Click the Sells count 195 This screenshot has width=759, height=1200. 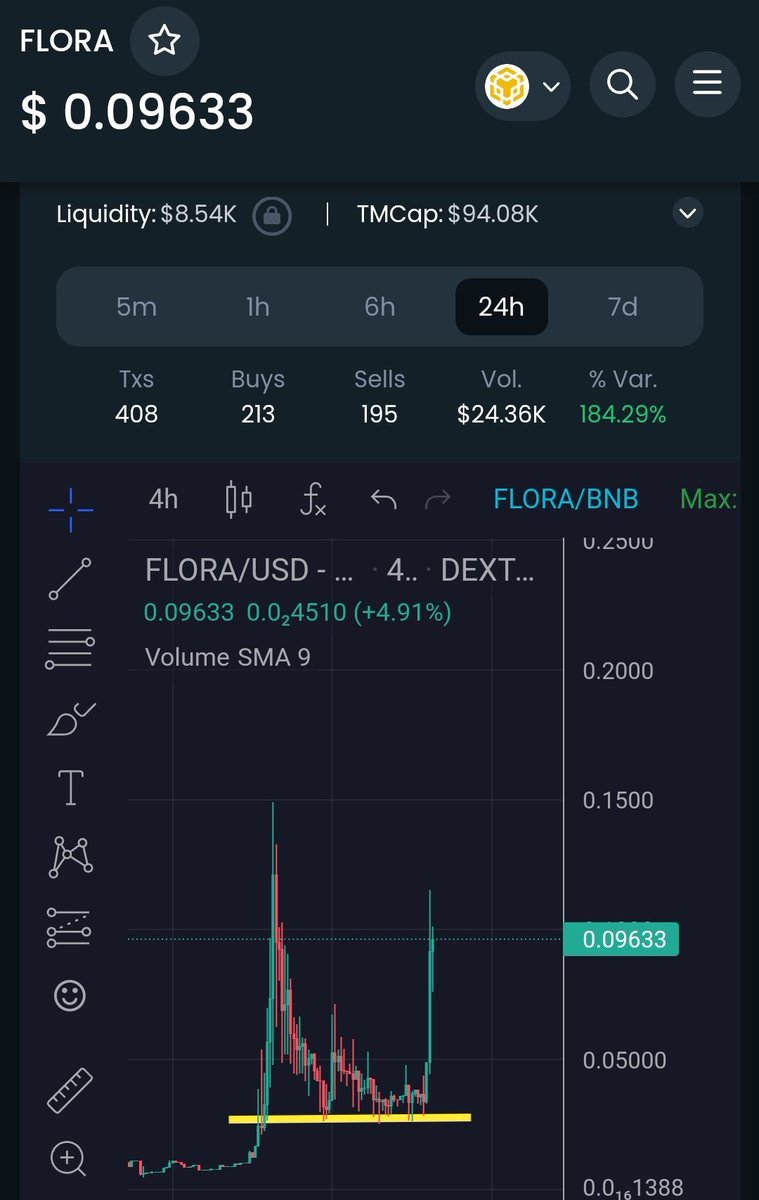tap(379, 414)
